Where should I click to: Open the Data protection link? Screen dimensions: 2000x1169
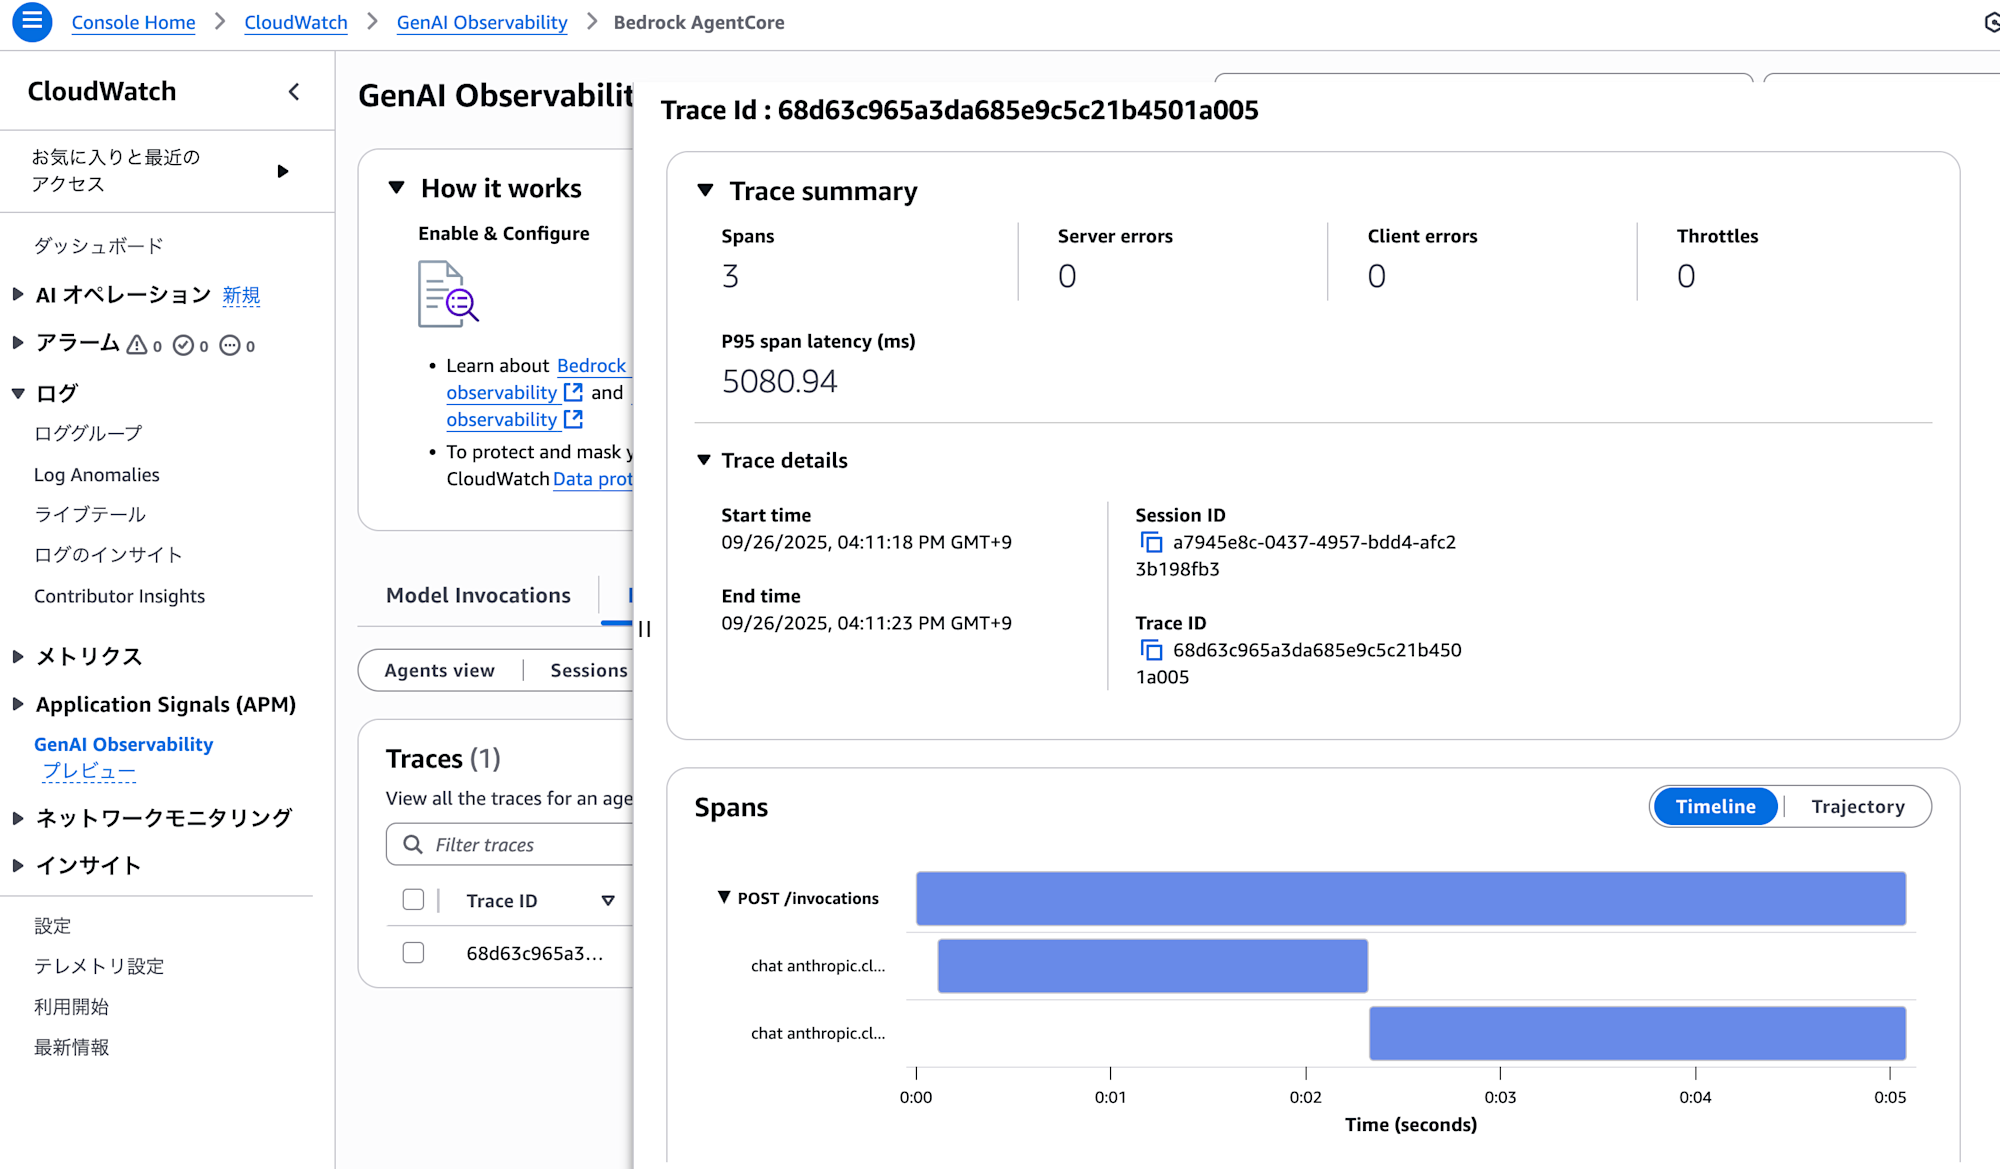click(x=593, y=479)
